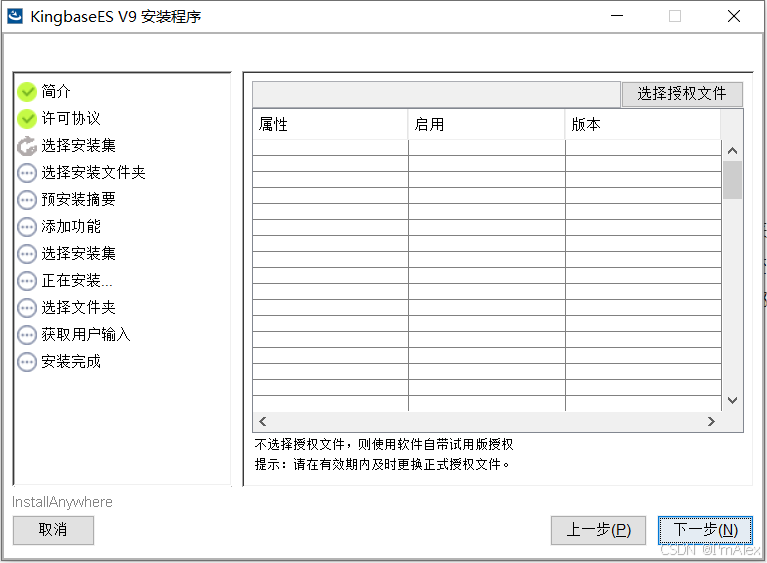The image size is (767, 563).
Task: Select the 正在安装... step label
Action: click(77, 281)
